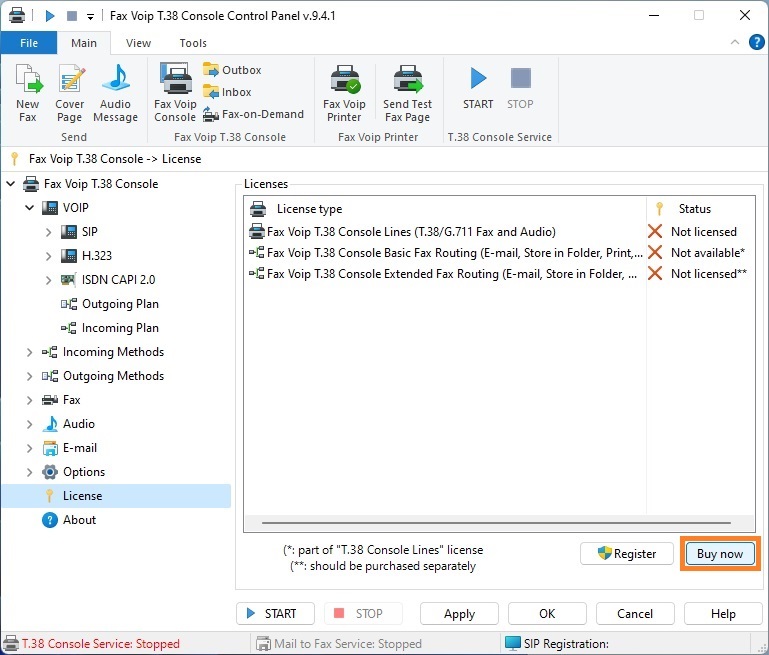Select the Options tree item
The image size is (769, 655).
[74, 472]
